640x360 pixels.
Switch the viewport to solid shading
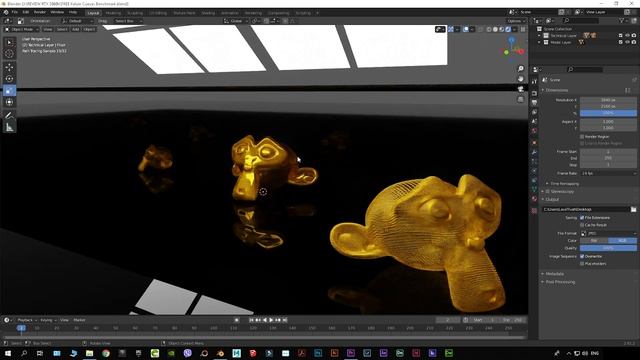(x=496, y=29)
